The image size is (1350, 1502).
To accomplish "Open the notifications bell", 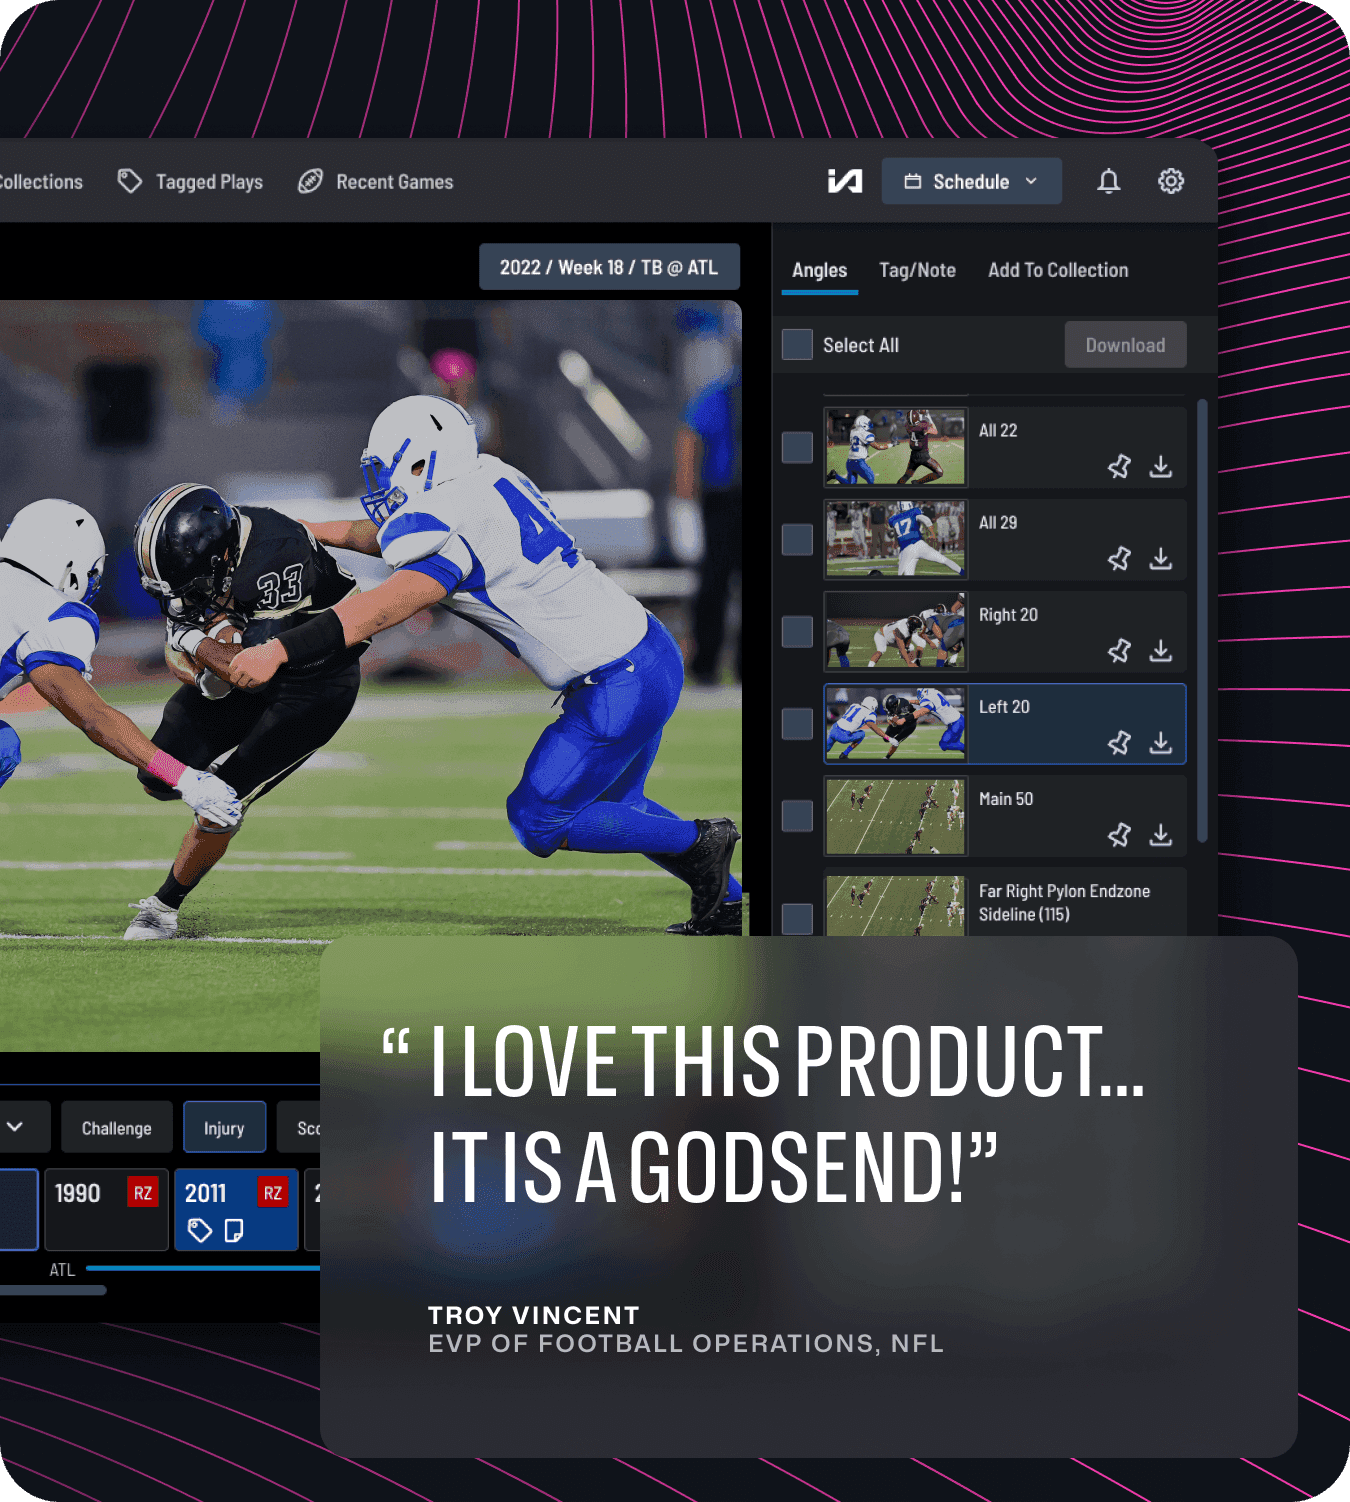I will 1108,181.
